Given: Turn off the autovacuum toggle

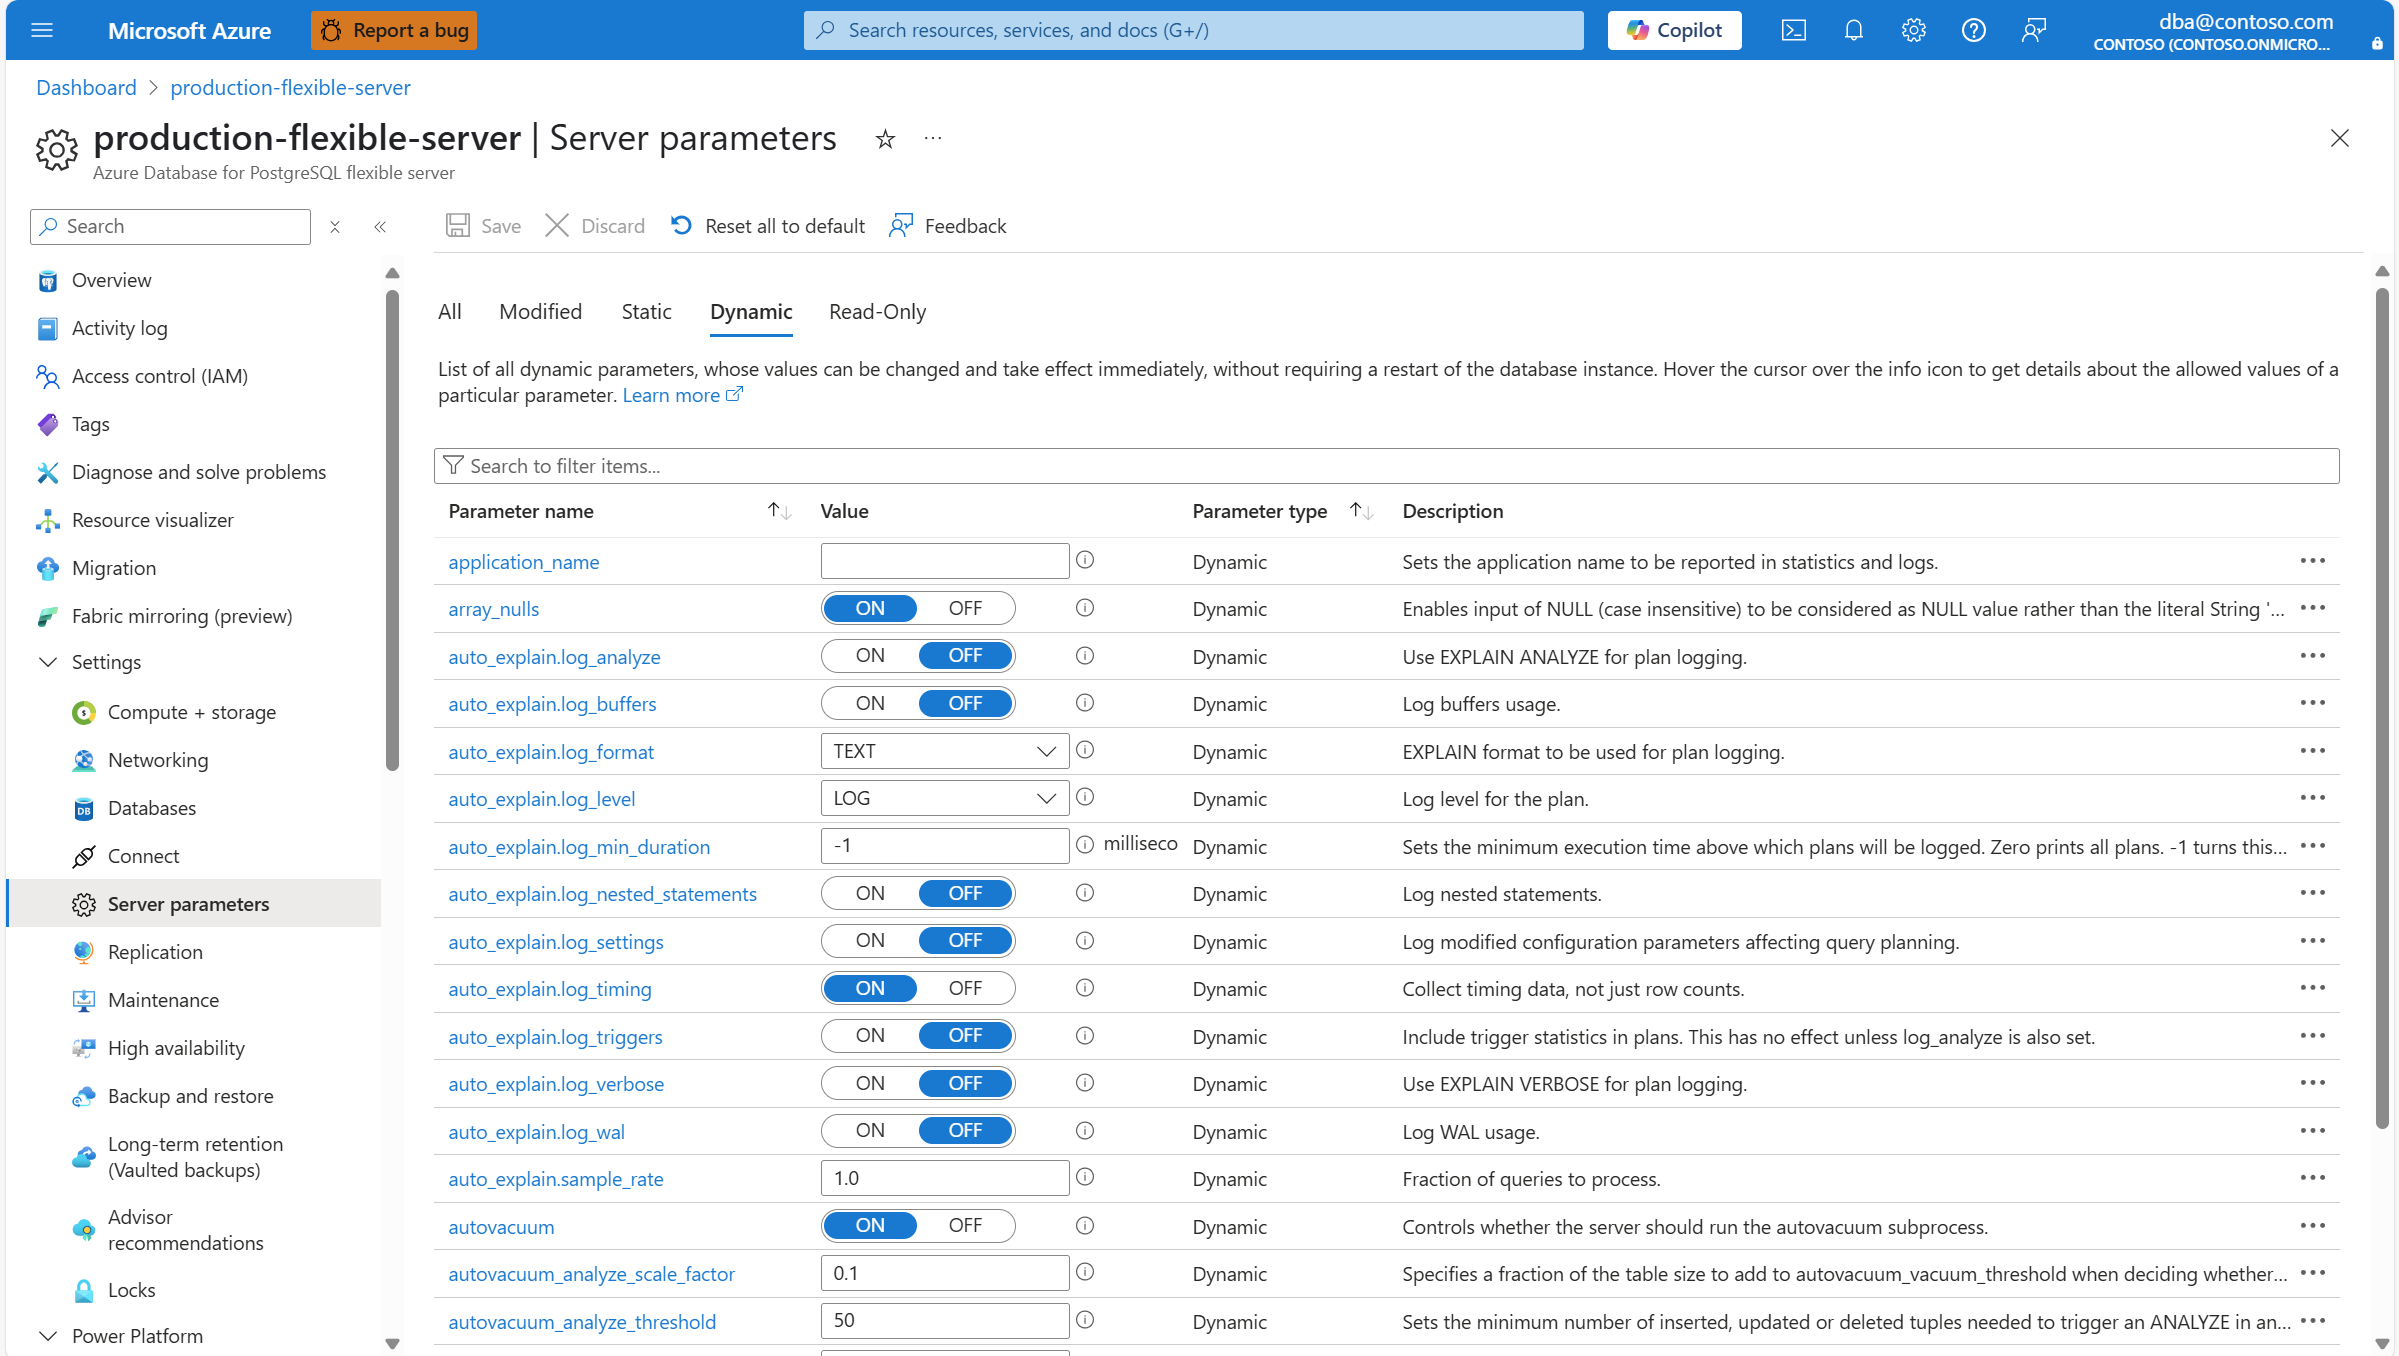Looking at the screenshot, I should (x=965, y=1226).
